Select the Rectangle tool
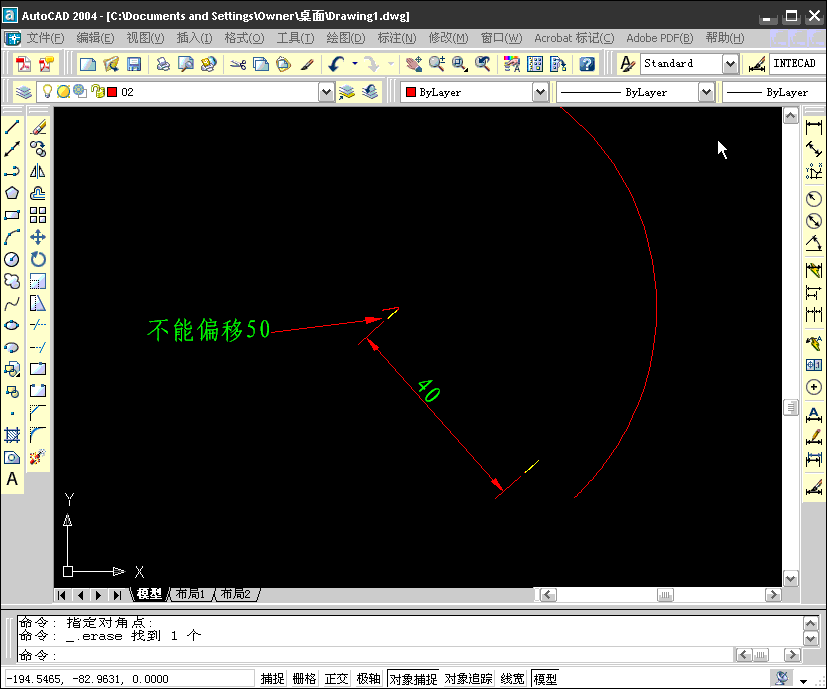This screenshot has height=689, width=827. coord(12,214)
